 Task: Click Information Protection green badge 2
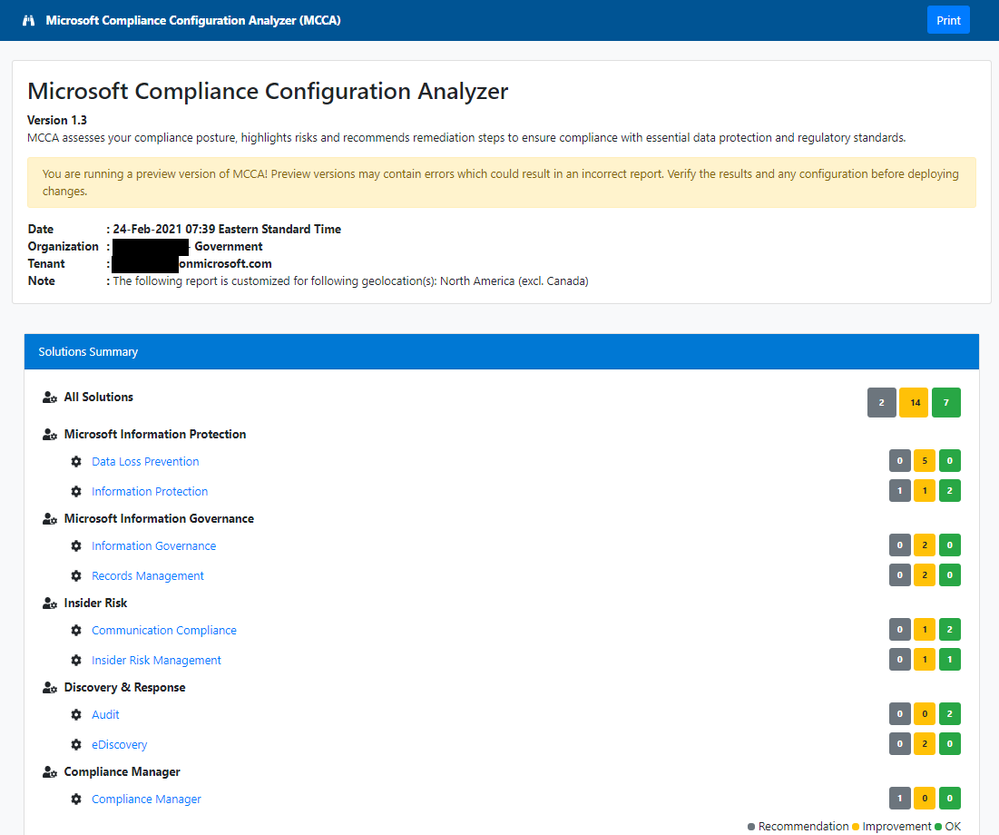949,490
